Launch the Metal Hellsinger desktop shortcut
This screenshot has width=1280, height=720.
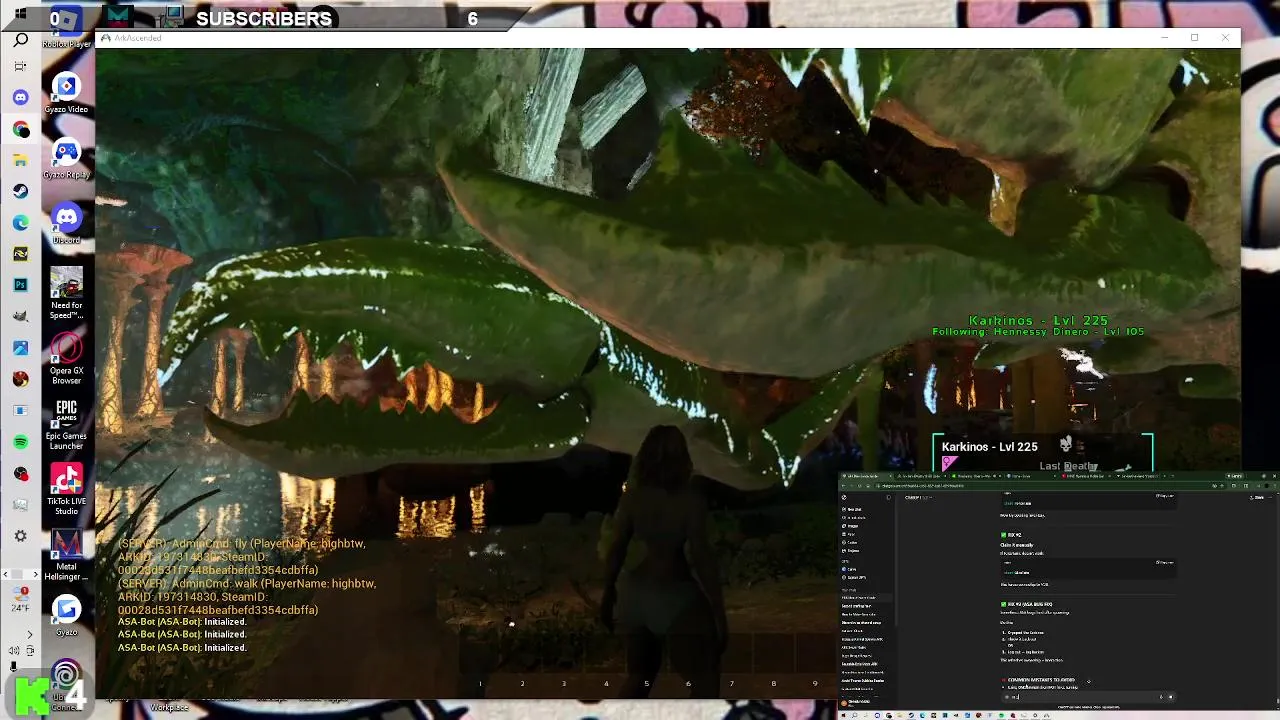click(x=66, y=555)
